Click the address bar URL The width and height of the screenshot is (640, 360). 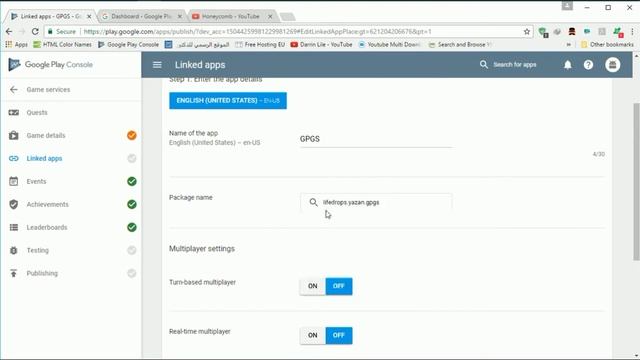click(x=257, y=31)
